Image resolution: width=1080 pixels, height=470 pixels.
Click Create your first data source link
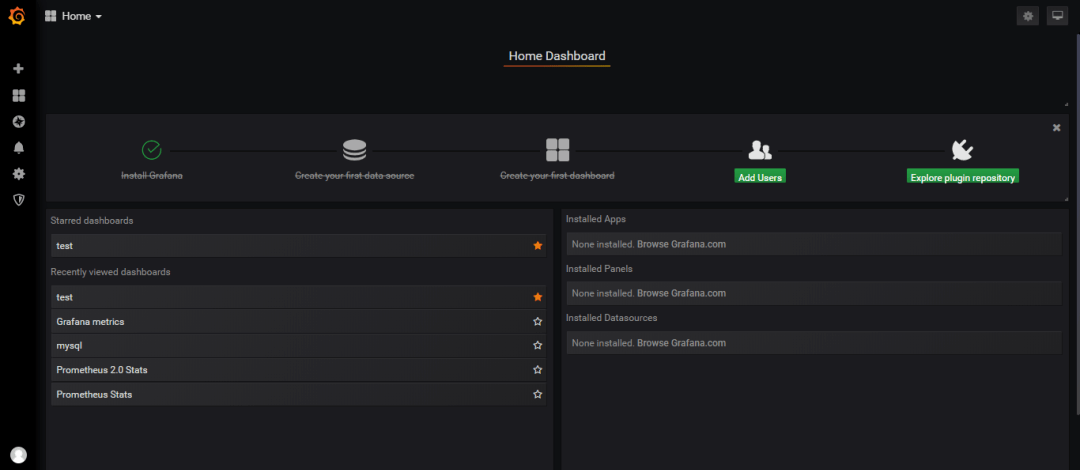pos(355,176)
